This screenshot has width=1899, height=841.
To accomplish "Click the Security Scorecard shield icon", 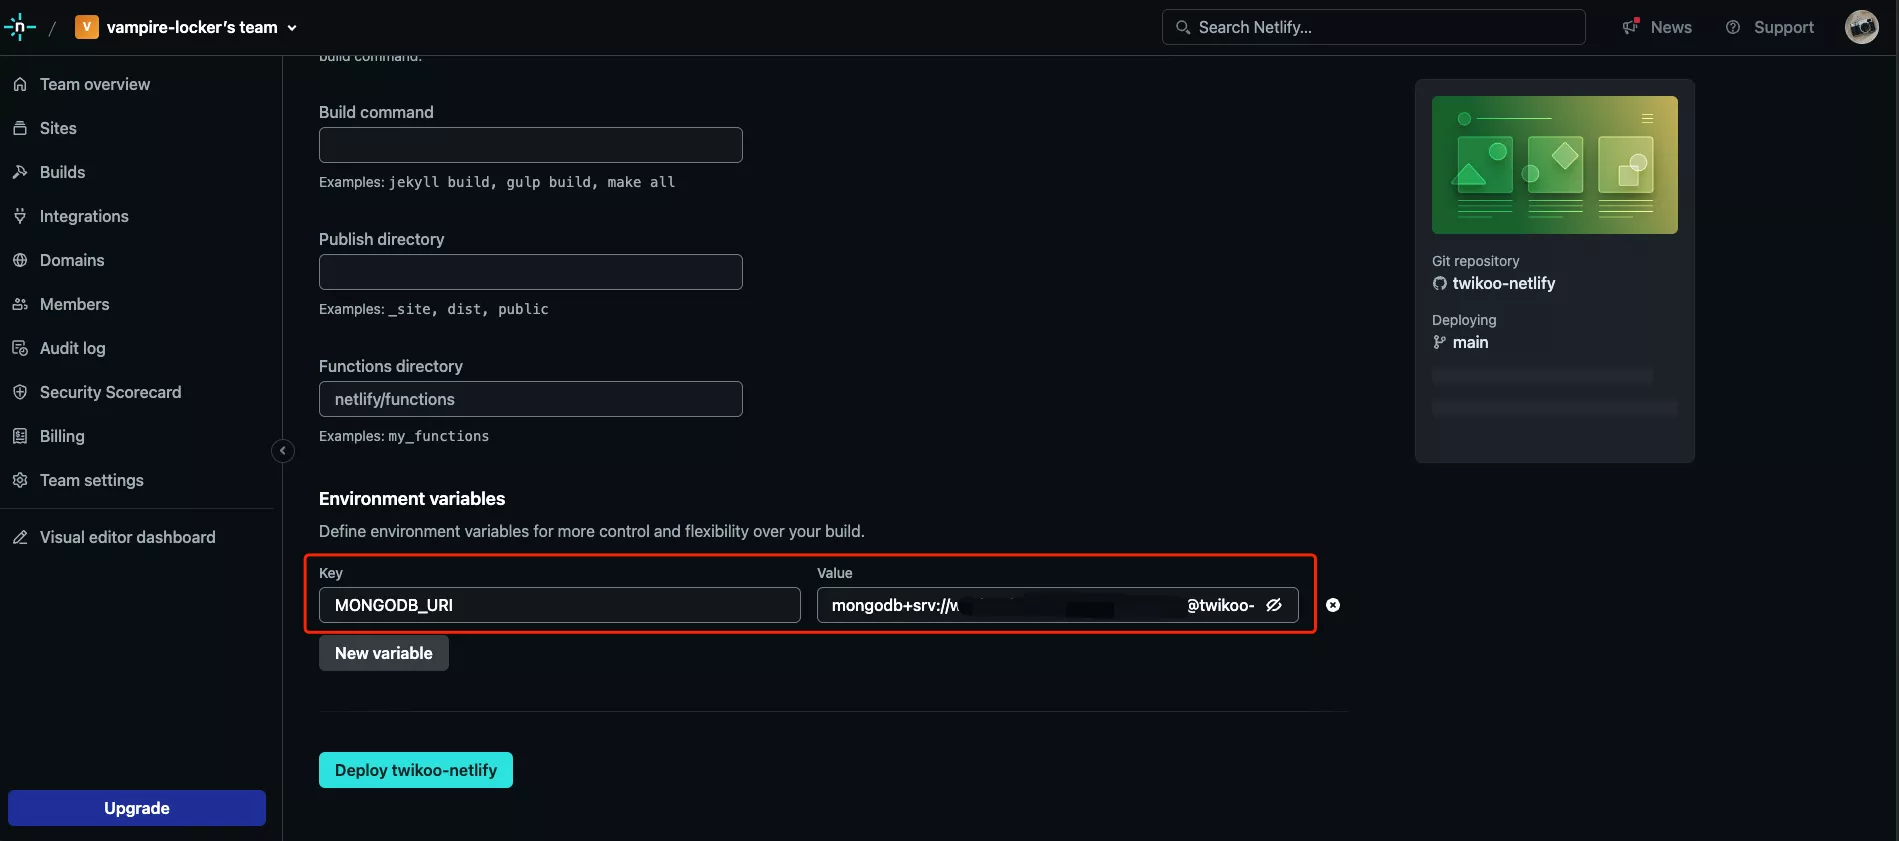I will 20,392.
